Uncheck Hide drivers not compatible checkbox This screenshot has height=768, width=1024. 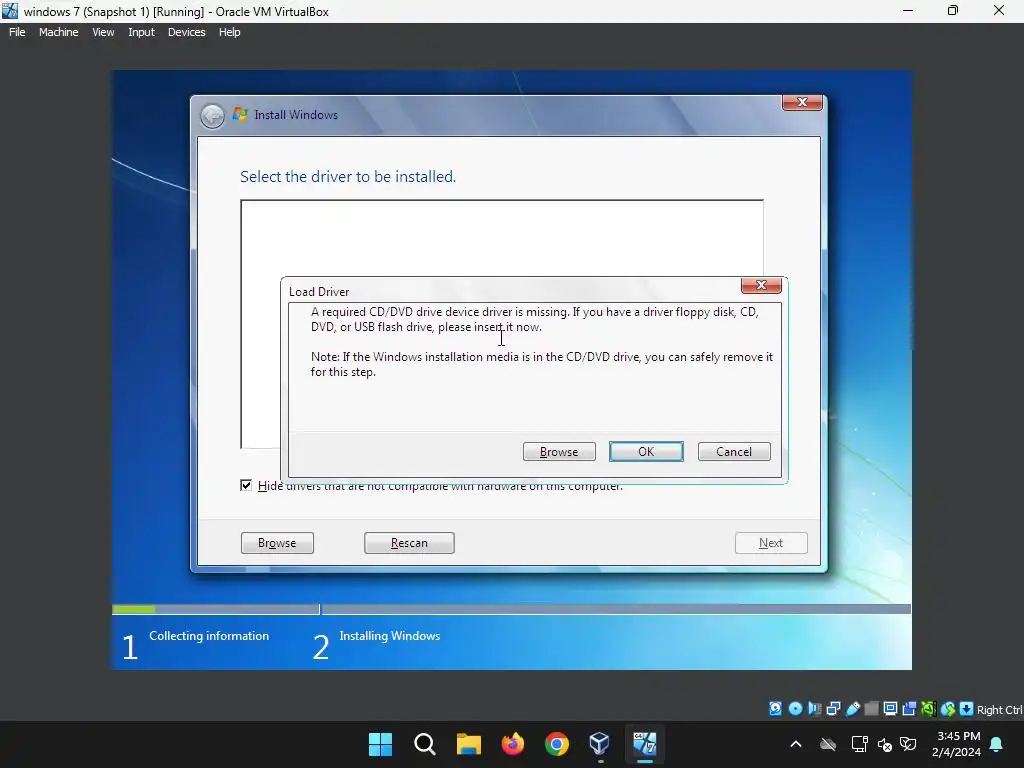[246, 485]
